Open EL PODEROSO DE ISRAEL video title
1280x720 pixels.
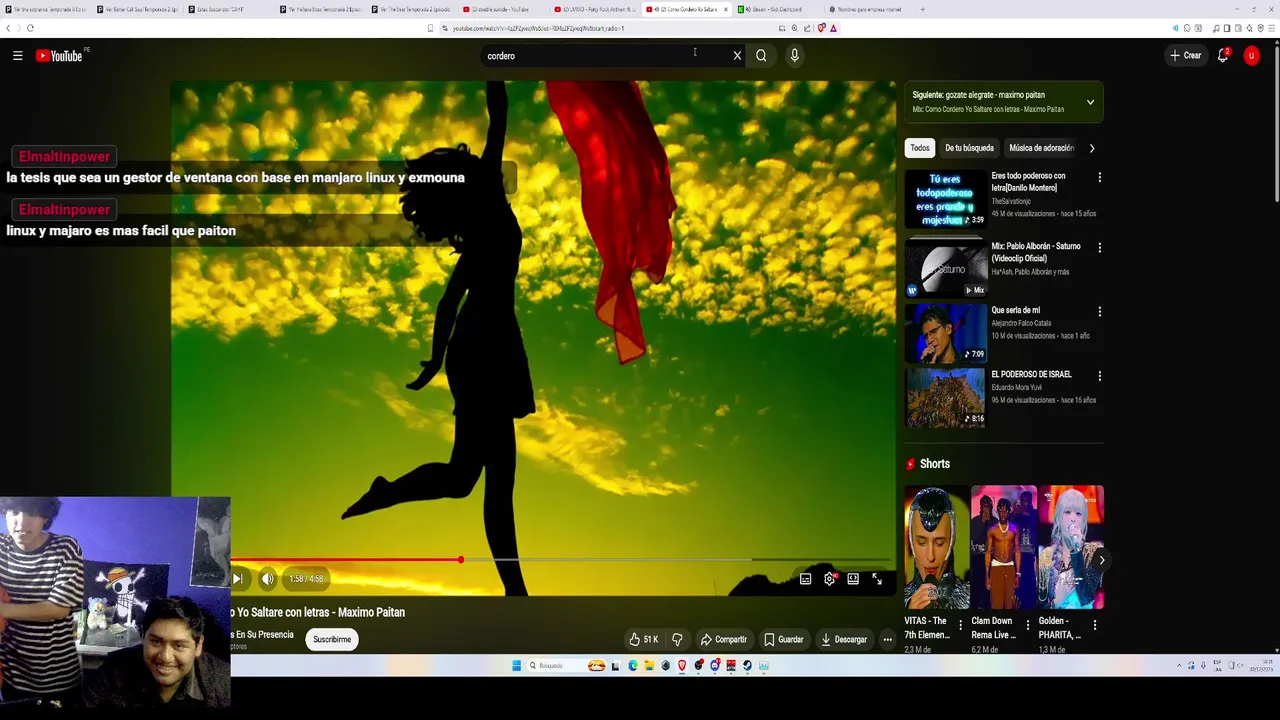coord(1031,374)
